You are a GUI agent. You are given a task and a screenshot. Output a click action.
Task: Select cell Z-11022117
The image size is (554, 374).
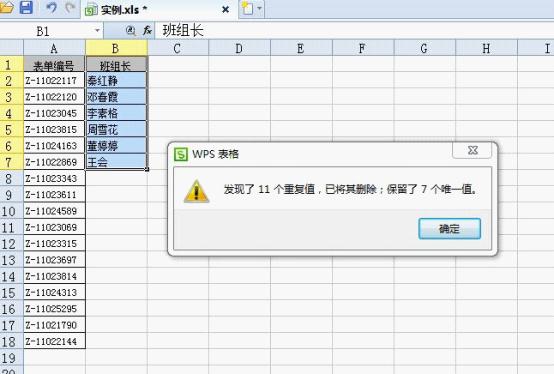tap(54, 81)
